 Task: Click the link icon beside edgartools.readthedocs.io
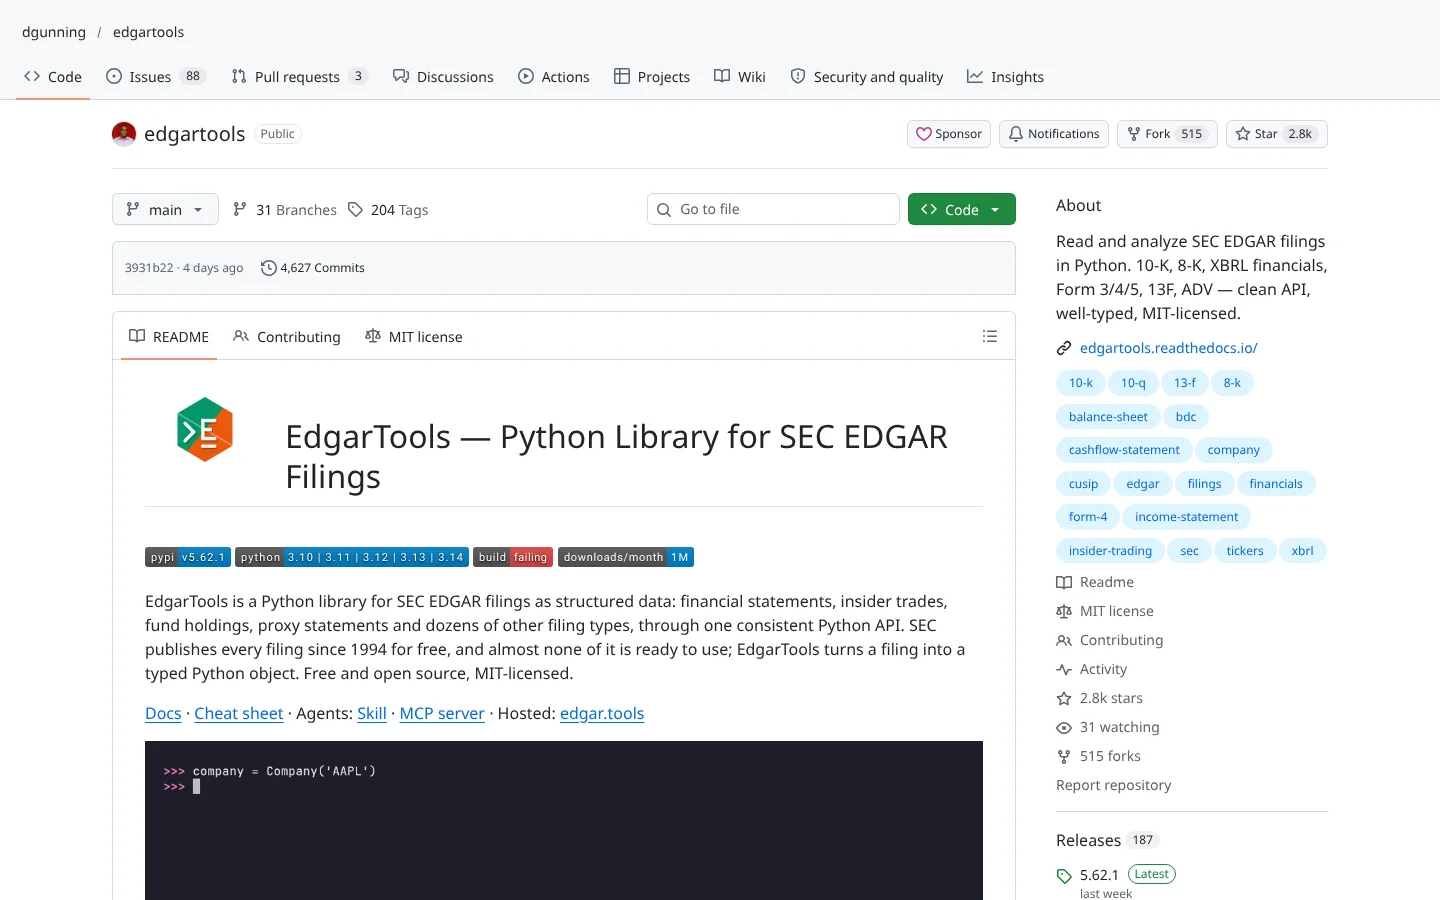click(x=1064, y=348)
